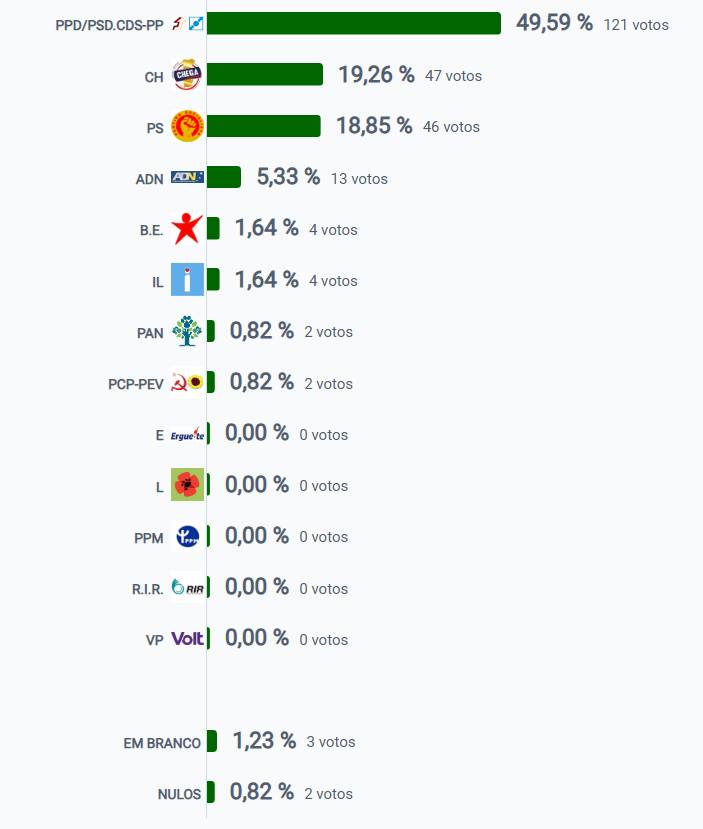Click the Livre poppy logo

[187, 485]
